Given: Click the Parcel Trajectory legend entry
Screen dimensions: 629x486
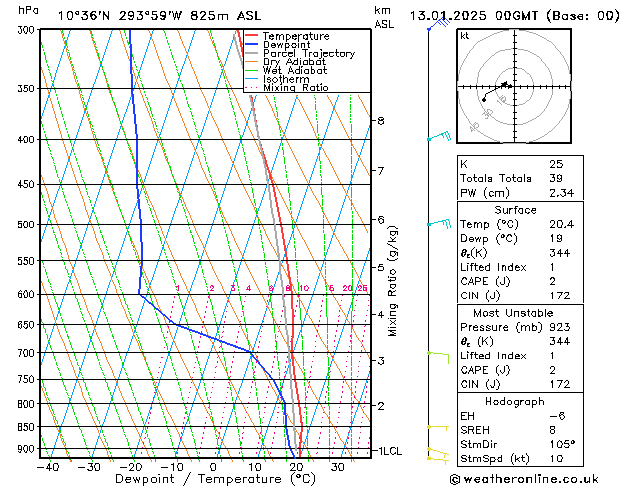Looking at the screenshot, I should (308, 53).
